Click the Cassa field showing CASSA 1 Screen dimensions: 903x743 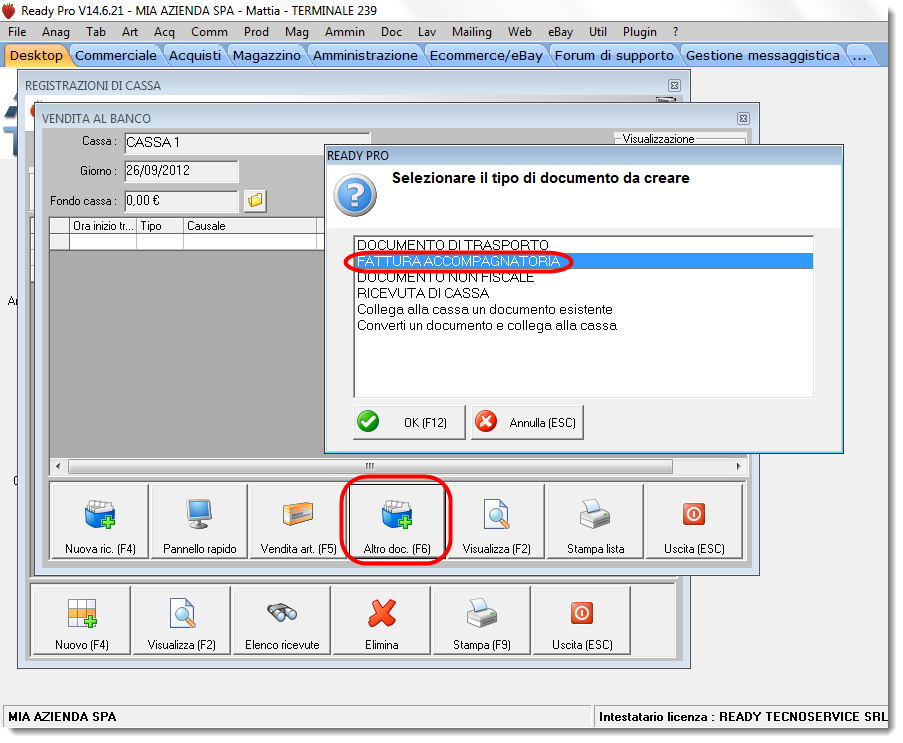[247, 142]
